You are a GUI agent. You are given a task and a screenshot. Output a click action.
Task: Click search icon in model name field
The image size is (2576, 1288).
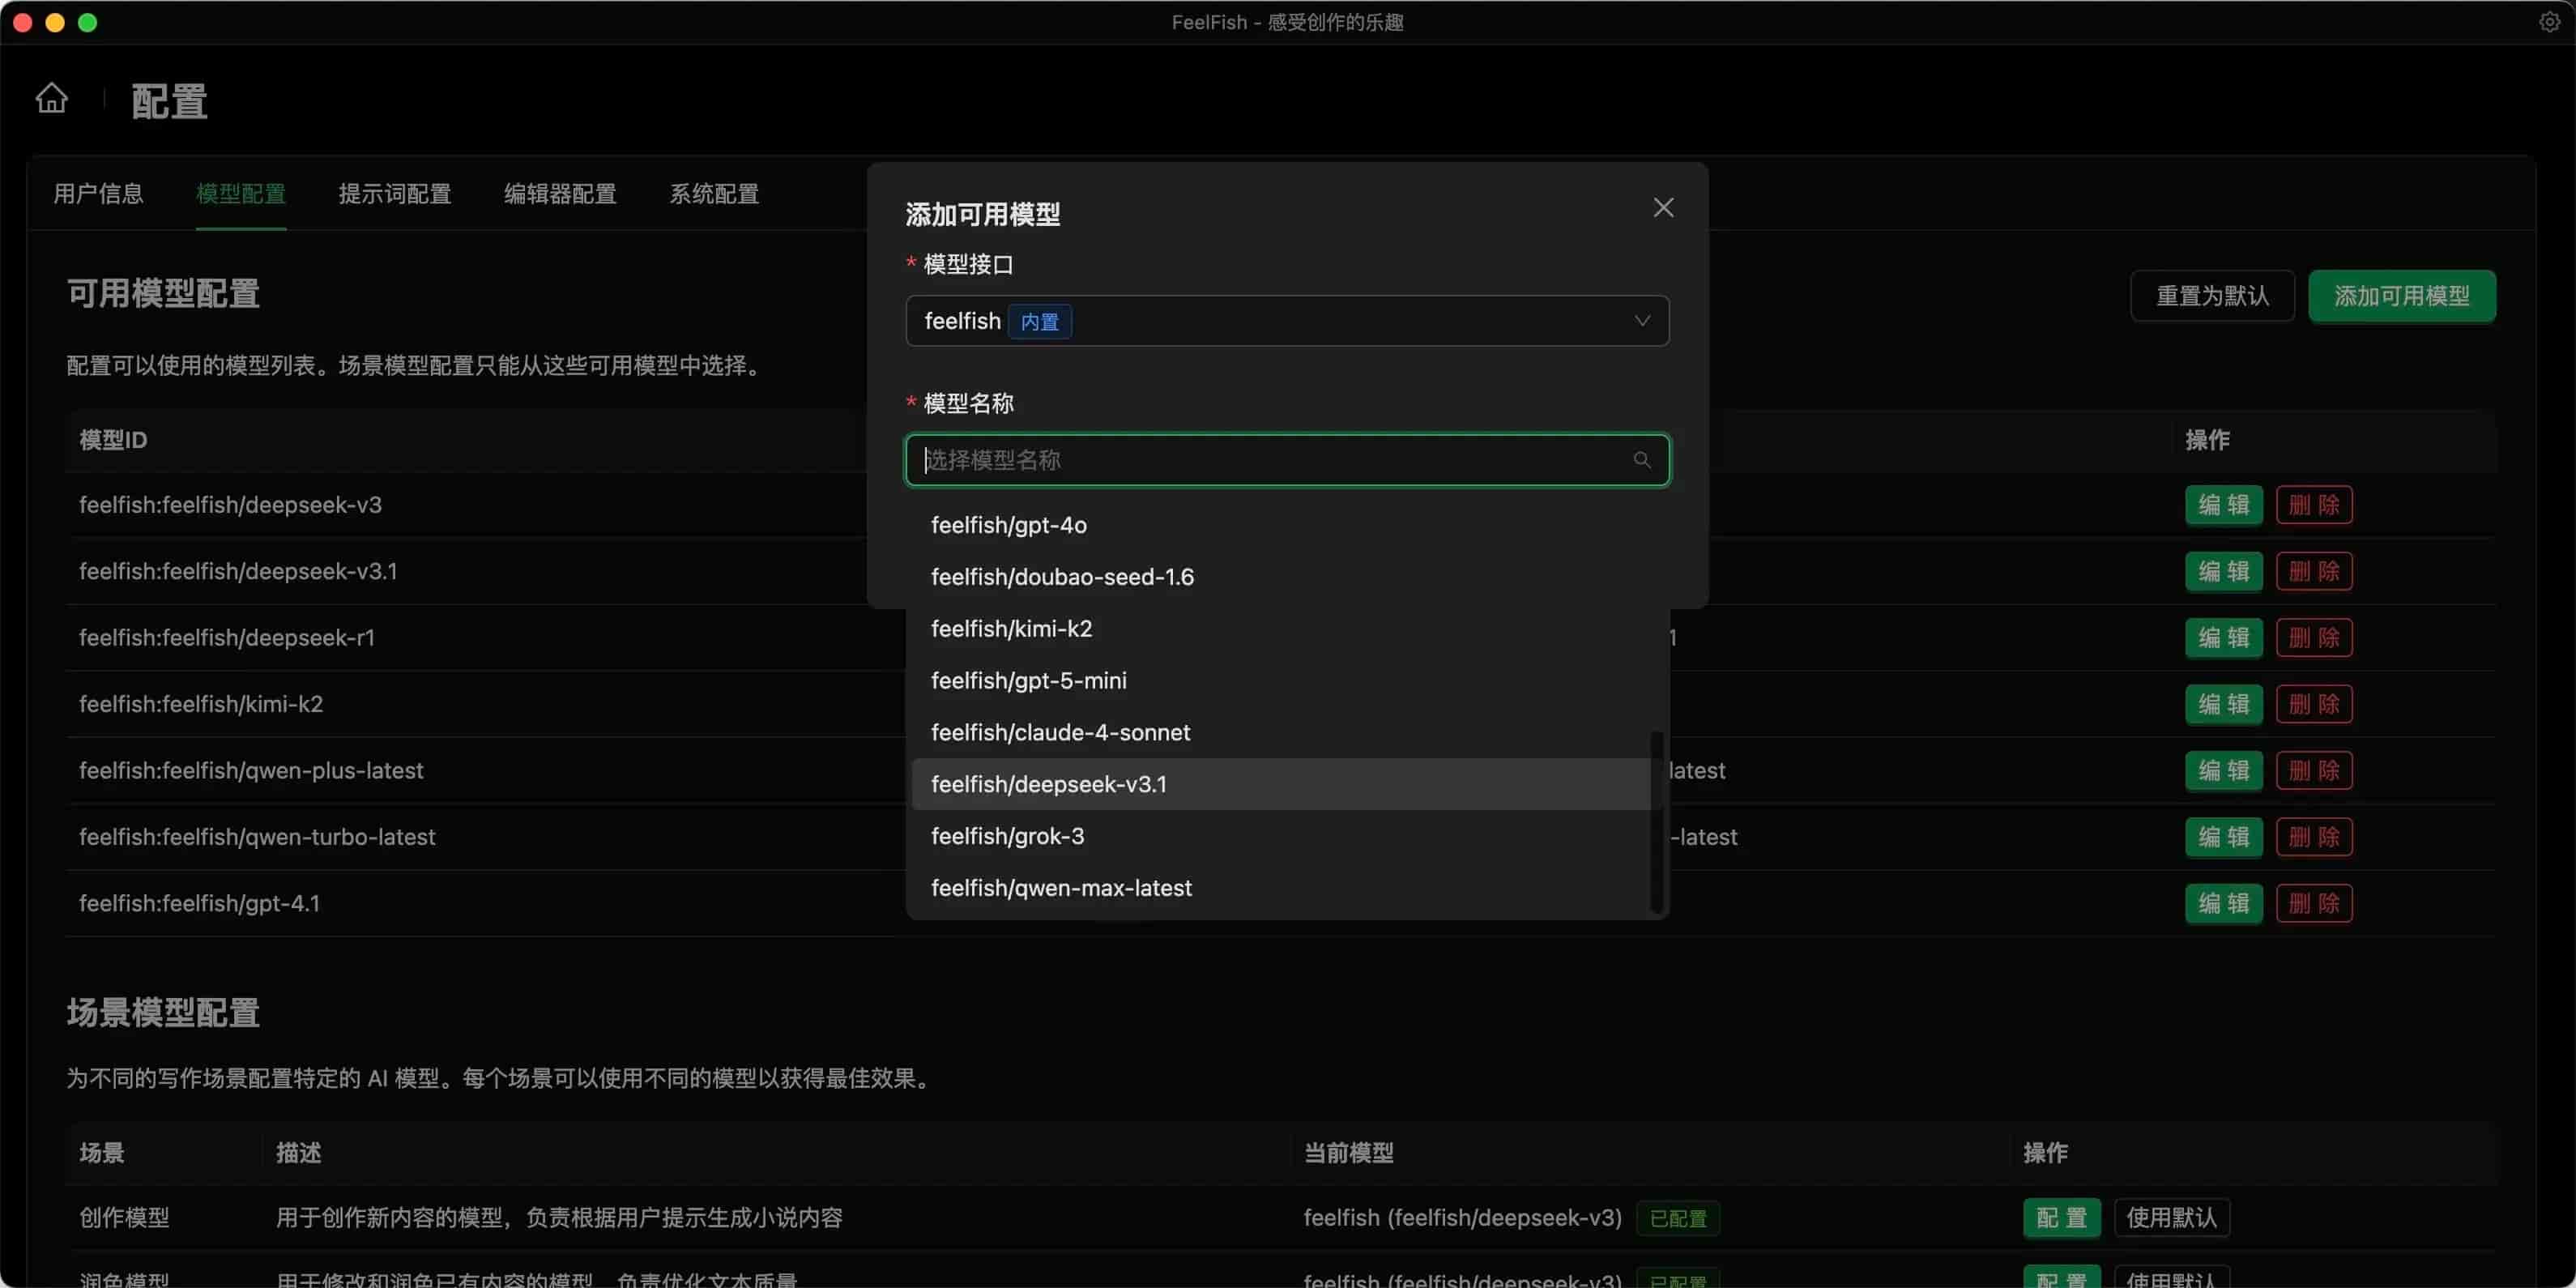coord(1642,460)
